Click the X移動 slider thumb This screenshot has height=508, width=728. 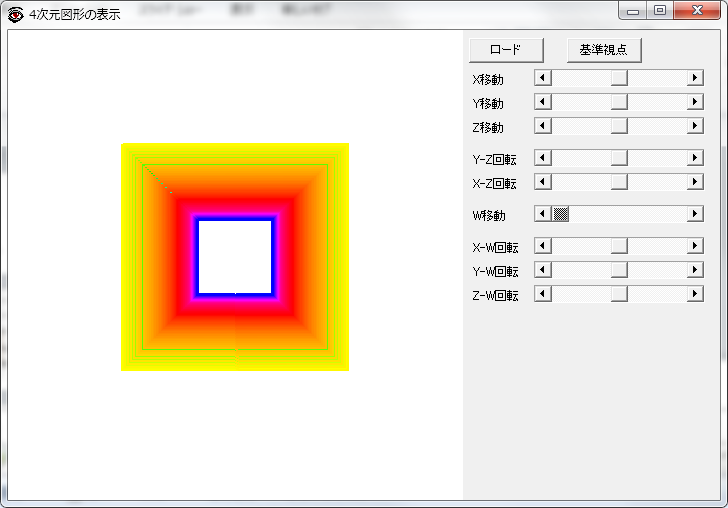(x=619, y=78)
